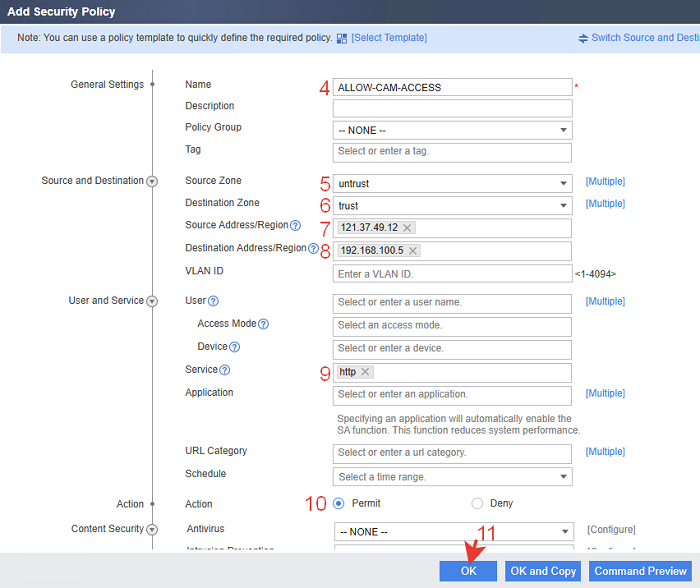Collapse the User and Service section
The image size is (700, 588).
click(152, 301)
